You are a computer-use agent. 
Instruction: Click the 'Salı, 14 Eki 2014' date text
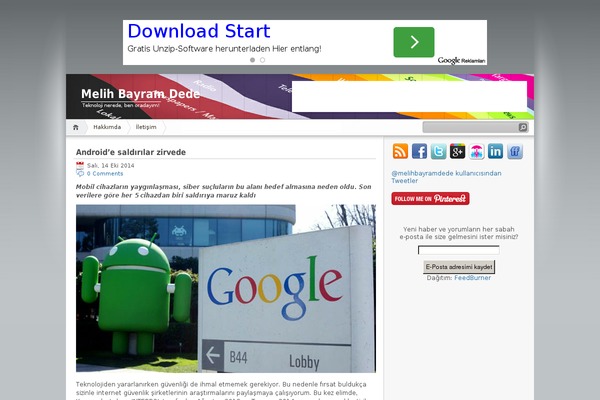coord(111,166)
